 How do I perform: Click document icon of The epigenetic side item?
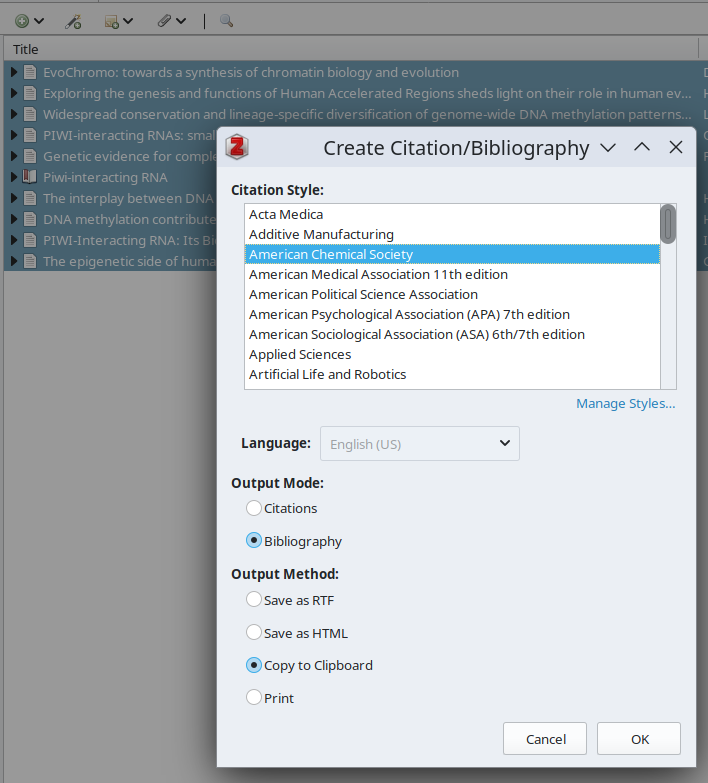pos(30,261)
